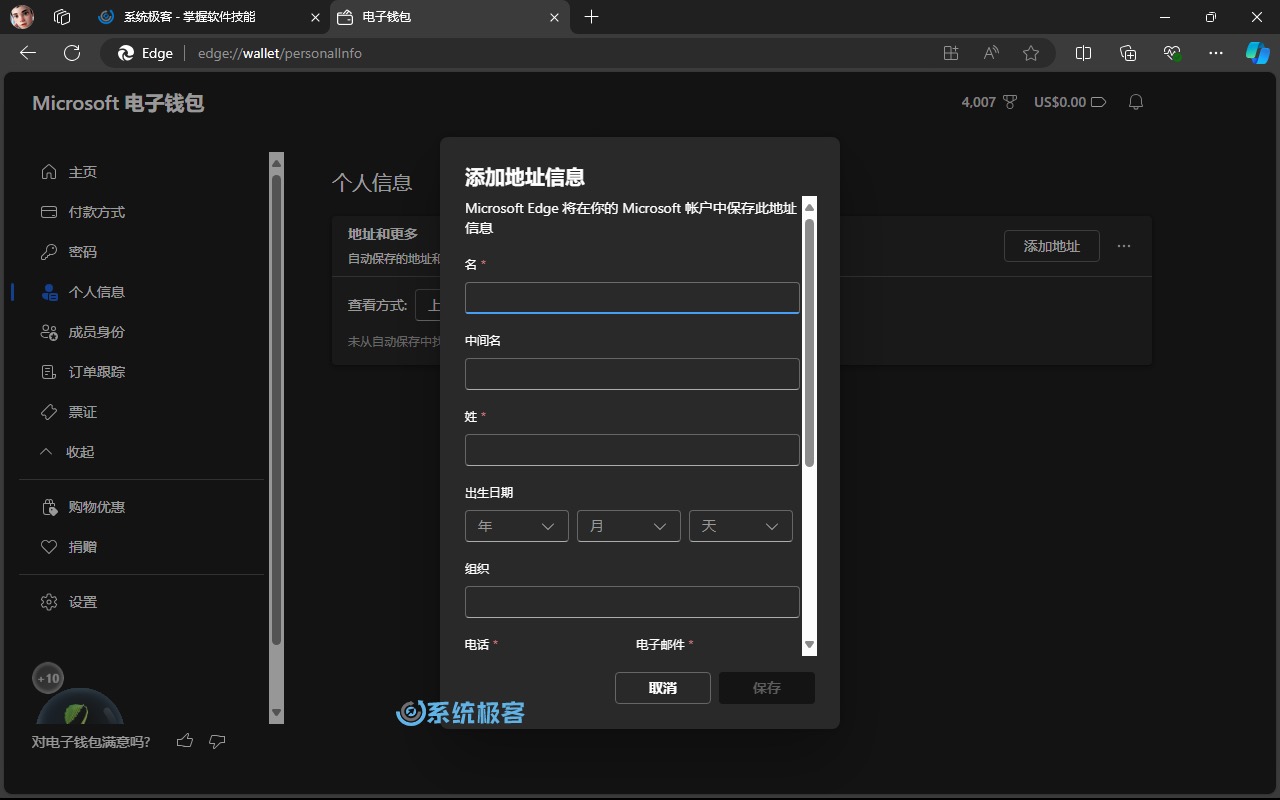Viewport: 1280px width, 800px height.
Task: Click the 保存 save button
Action: [x=767, y=688]
